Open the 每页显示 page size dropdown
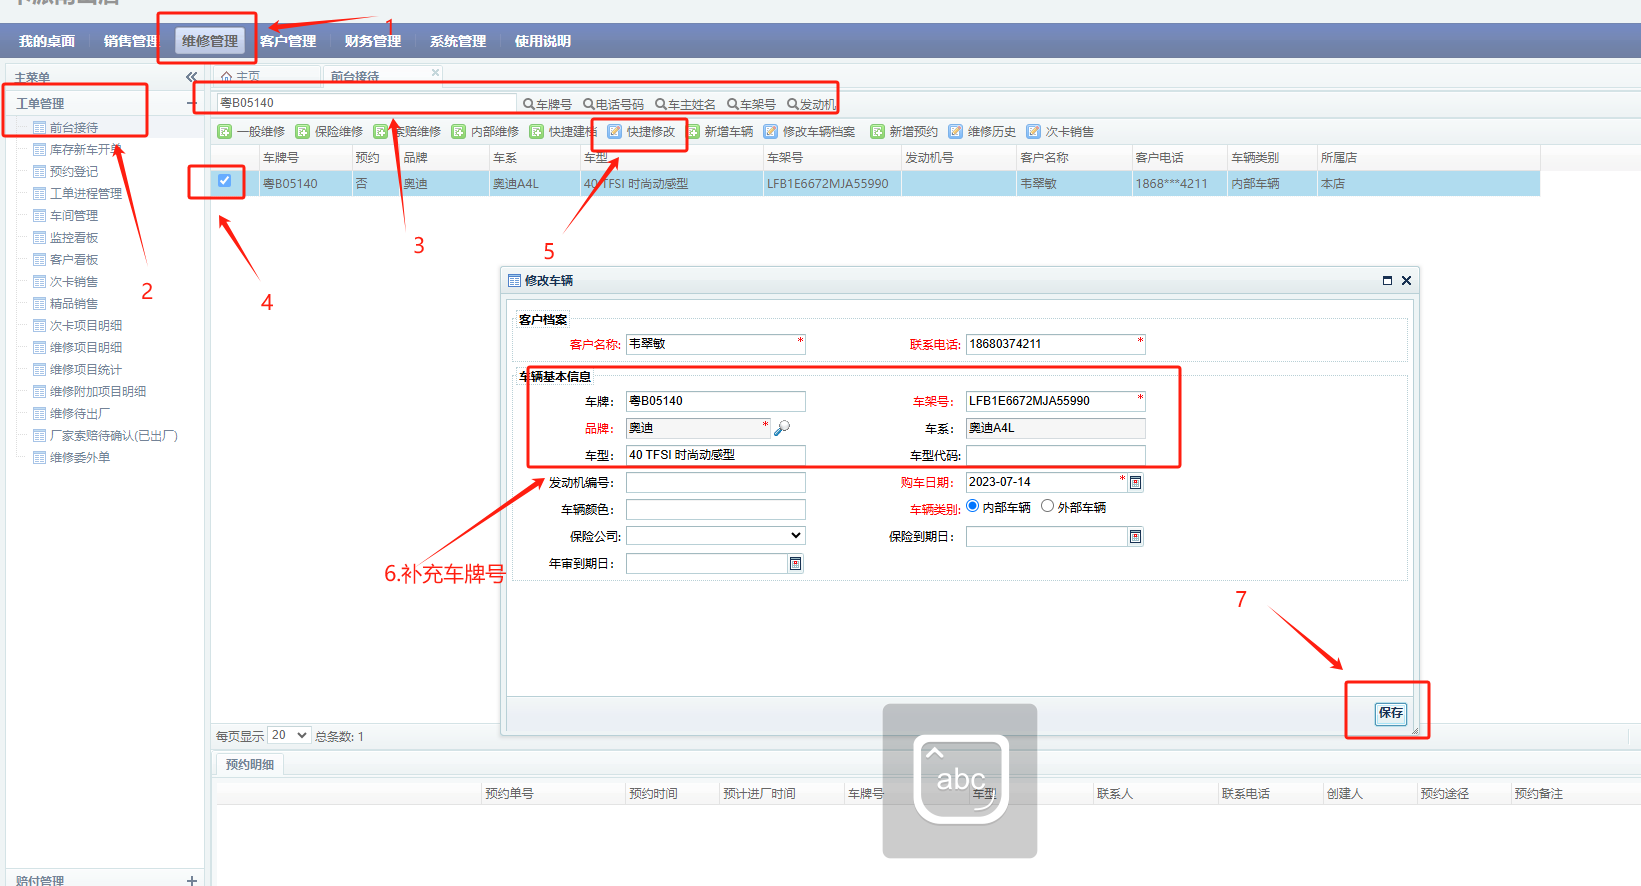Image resolution: width=1641 pixels, height=886 pixels. click(x=289, y=735)
